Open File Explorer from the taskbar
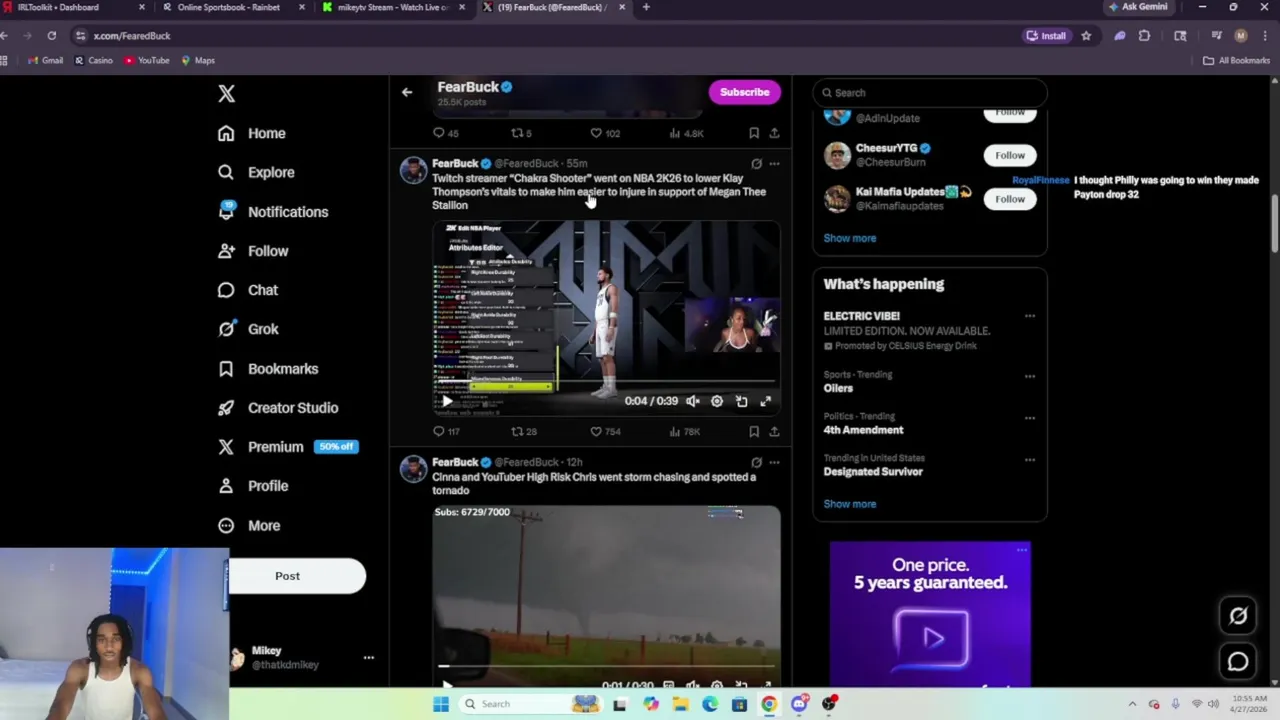This screenshot has width=1280, height=720. tap(680, 704)
